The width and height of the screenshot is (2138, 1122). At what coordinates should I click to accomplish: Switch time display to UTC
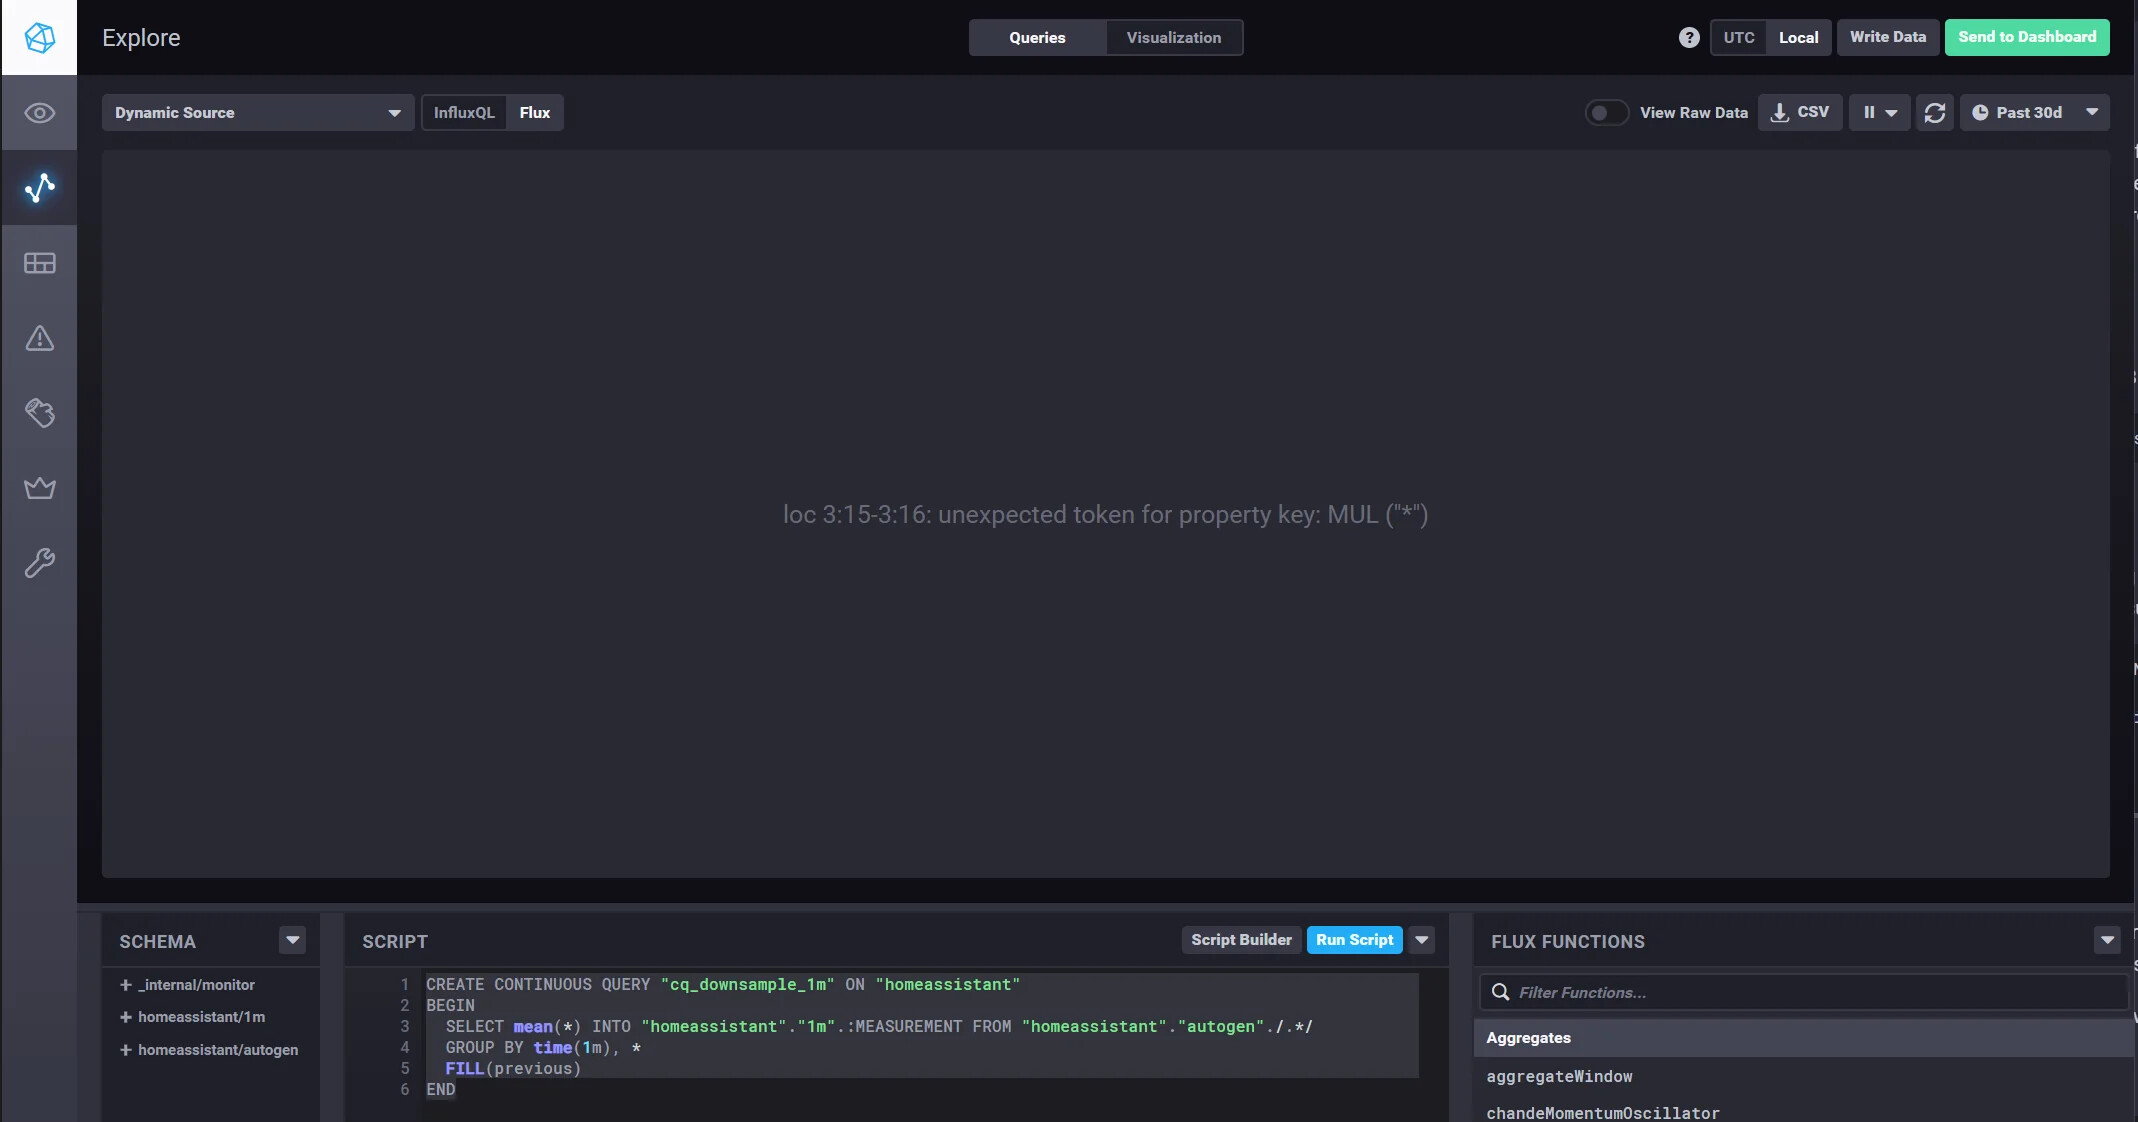(1740, 37)
